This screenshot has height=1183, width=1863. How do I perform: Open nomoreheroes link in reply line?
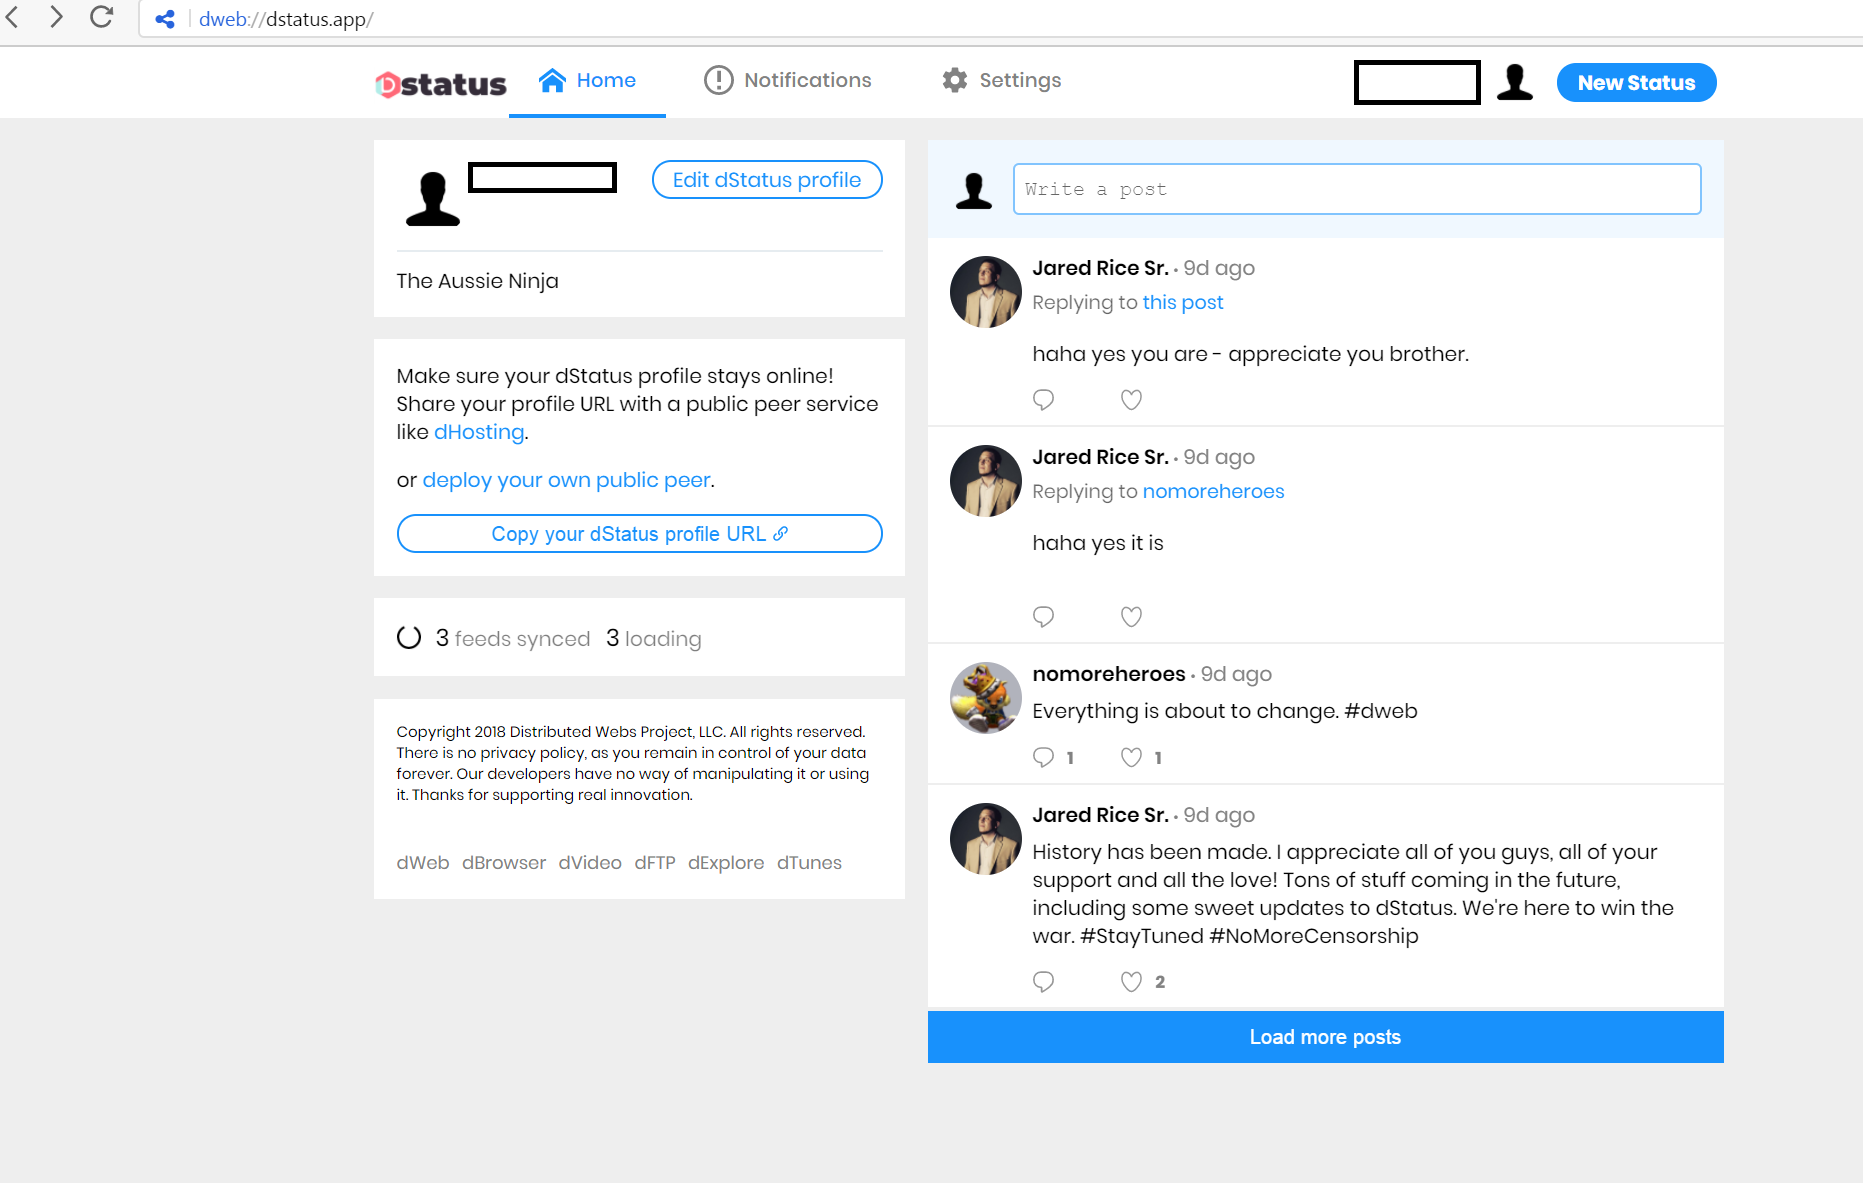(1213, 491)
